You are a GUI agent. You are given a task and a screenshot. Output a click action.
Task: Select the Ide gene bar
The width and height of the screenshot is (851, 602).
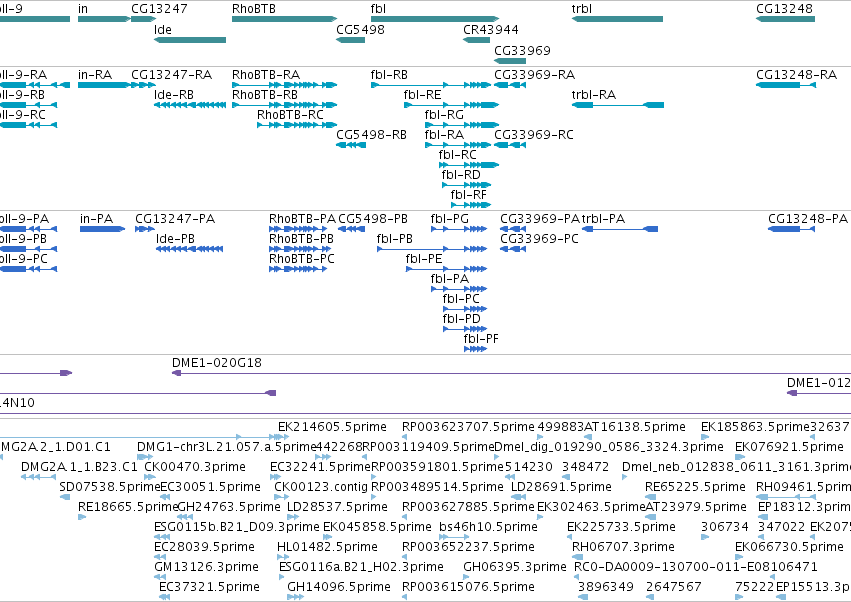189,40
